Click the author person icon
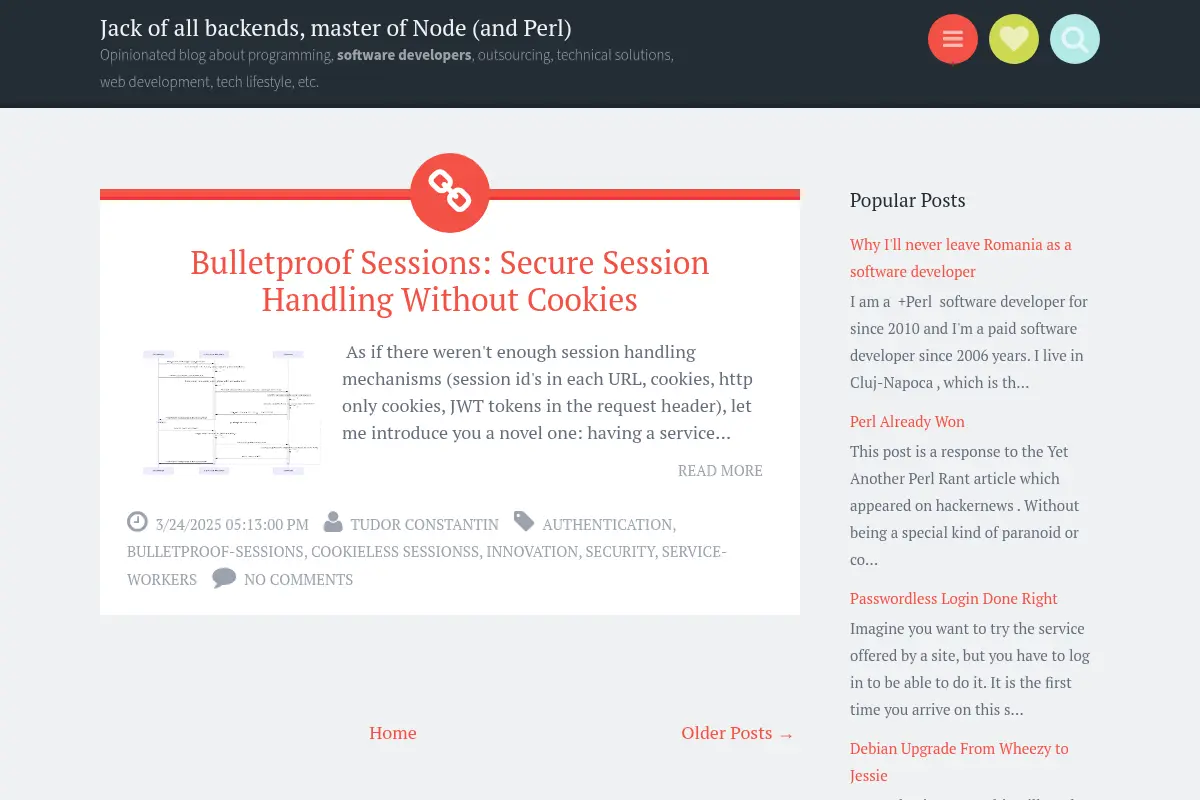Viewport: 1200px width, 800px height. pos(332,522)
